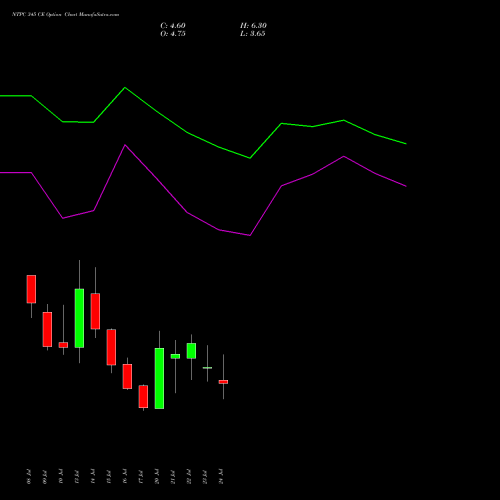Click the green candle above 22 Jul
Screen dimensions: 500x500
click(191, 351)
